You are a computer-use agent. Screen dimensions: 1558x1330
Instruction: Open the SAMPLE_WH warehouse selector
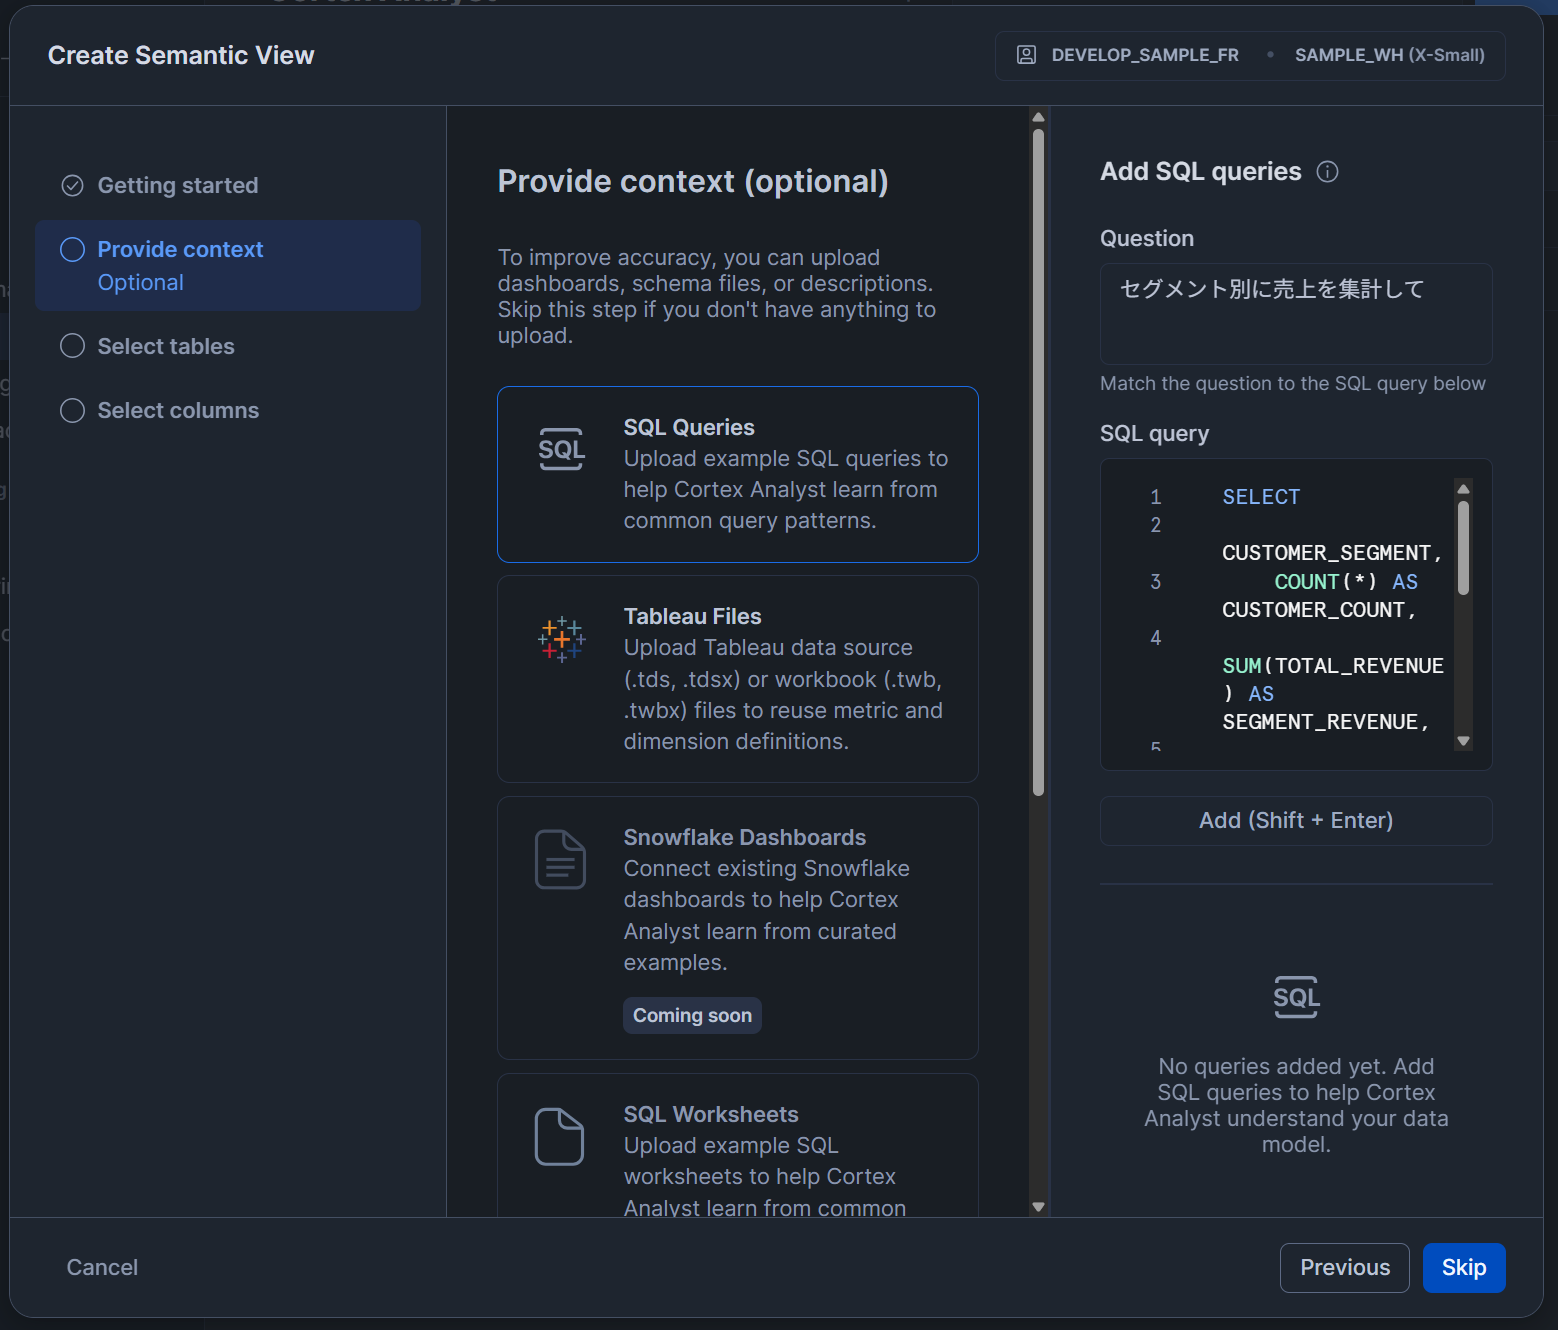pos(1389,55)
